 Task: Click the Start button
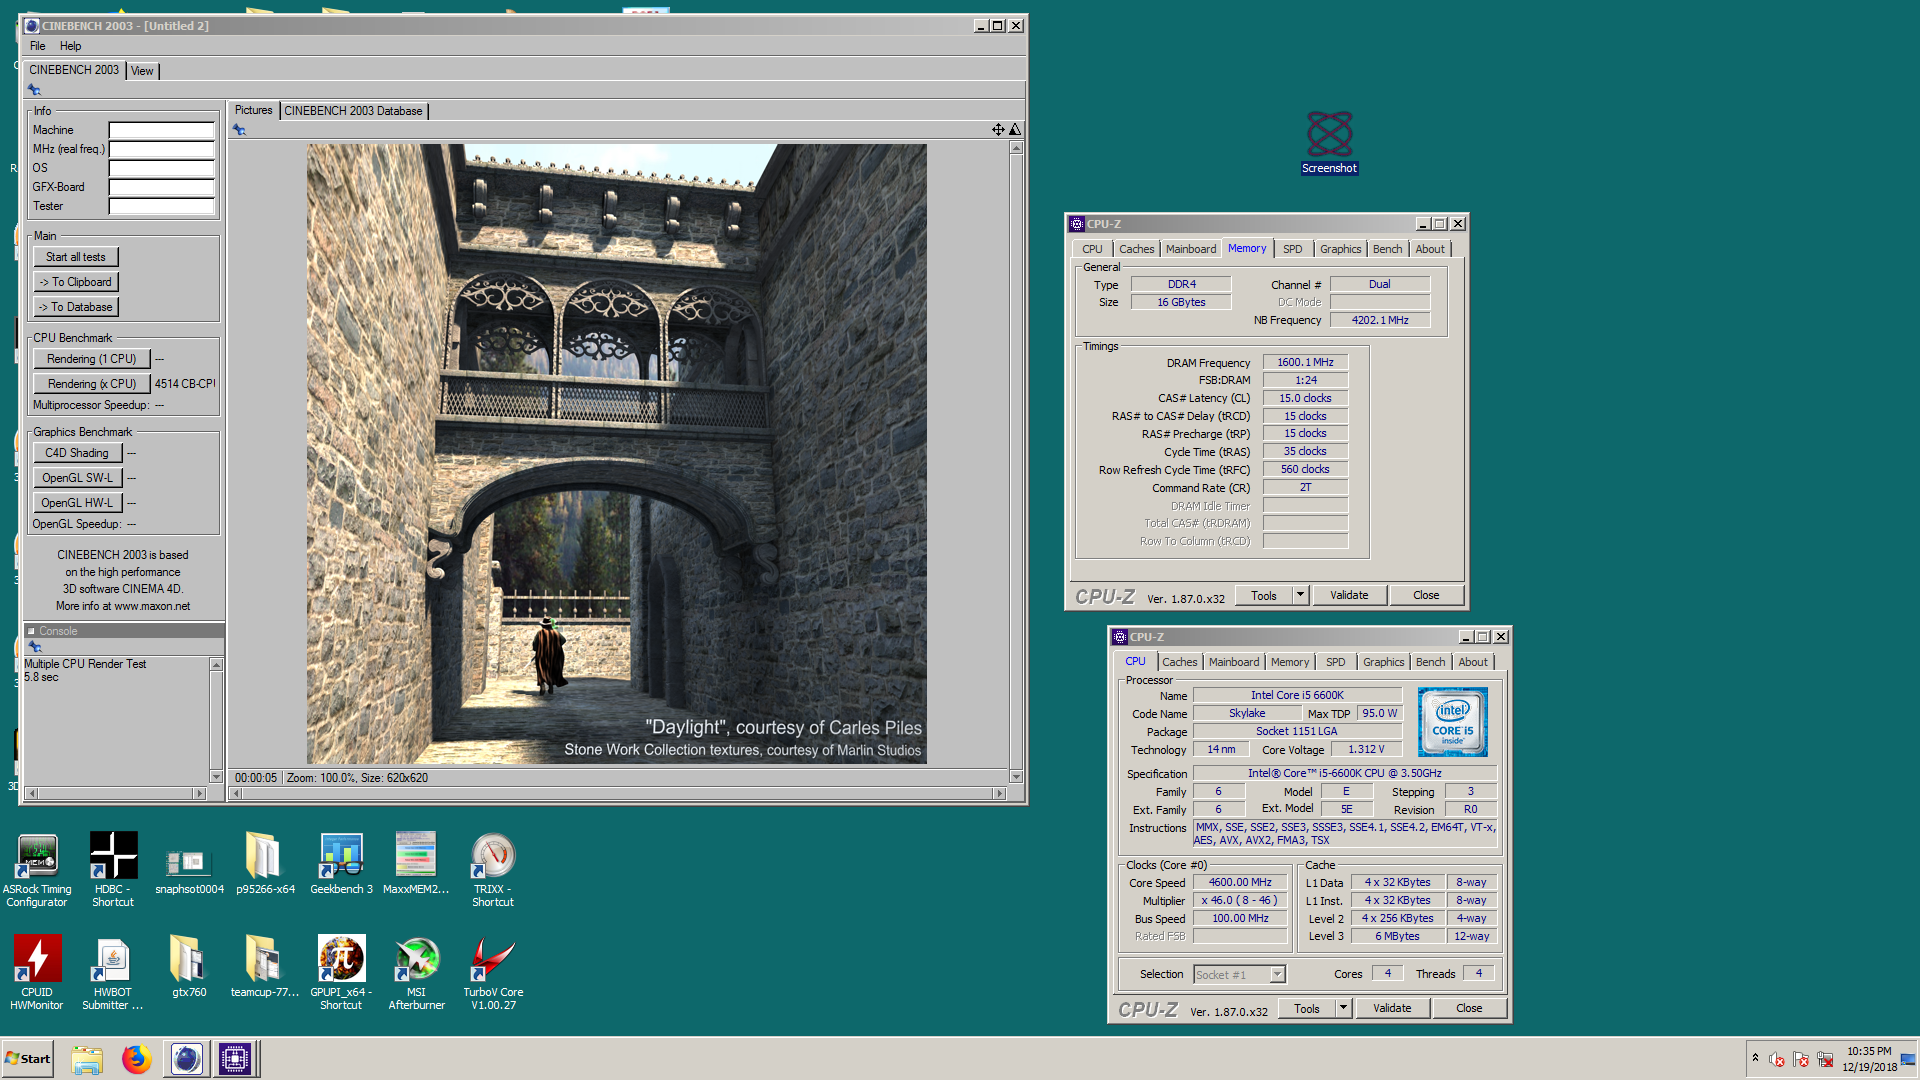click(x=28, y=1059)
